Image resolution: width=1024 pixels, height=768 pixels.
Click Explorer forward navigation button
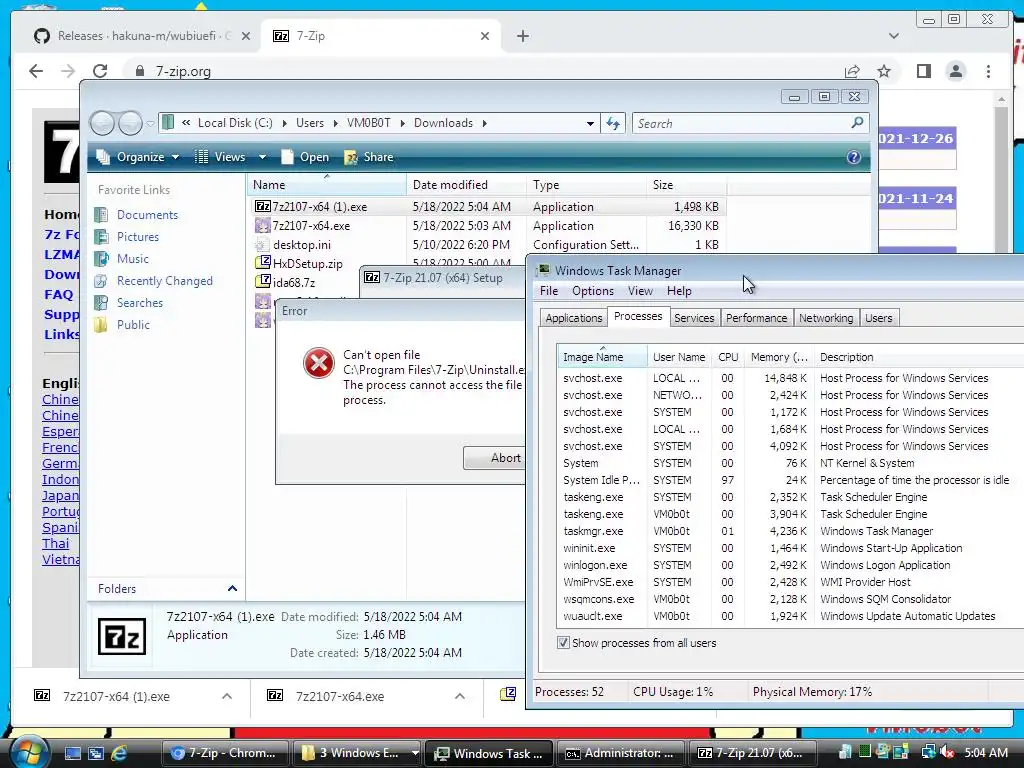click(x=130, y=123)
